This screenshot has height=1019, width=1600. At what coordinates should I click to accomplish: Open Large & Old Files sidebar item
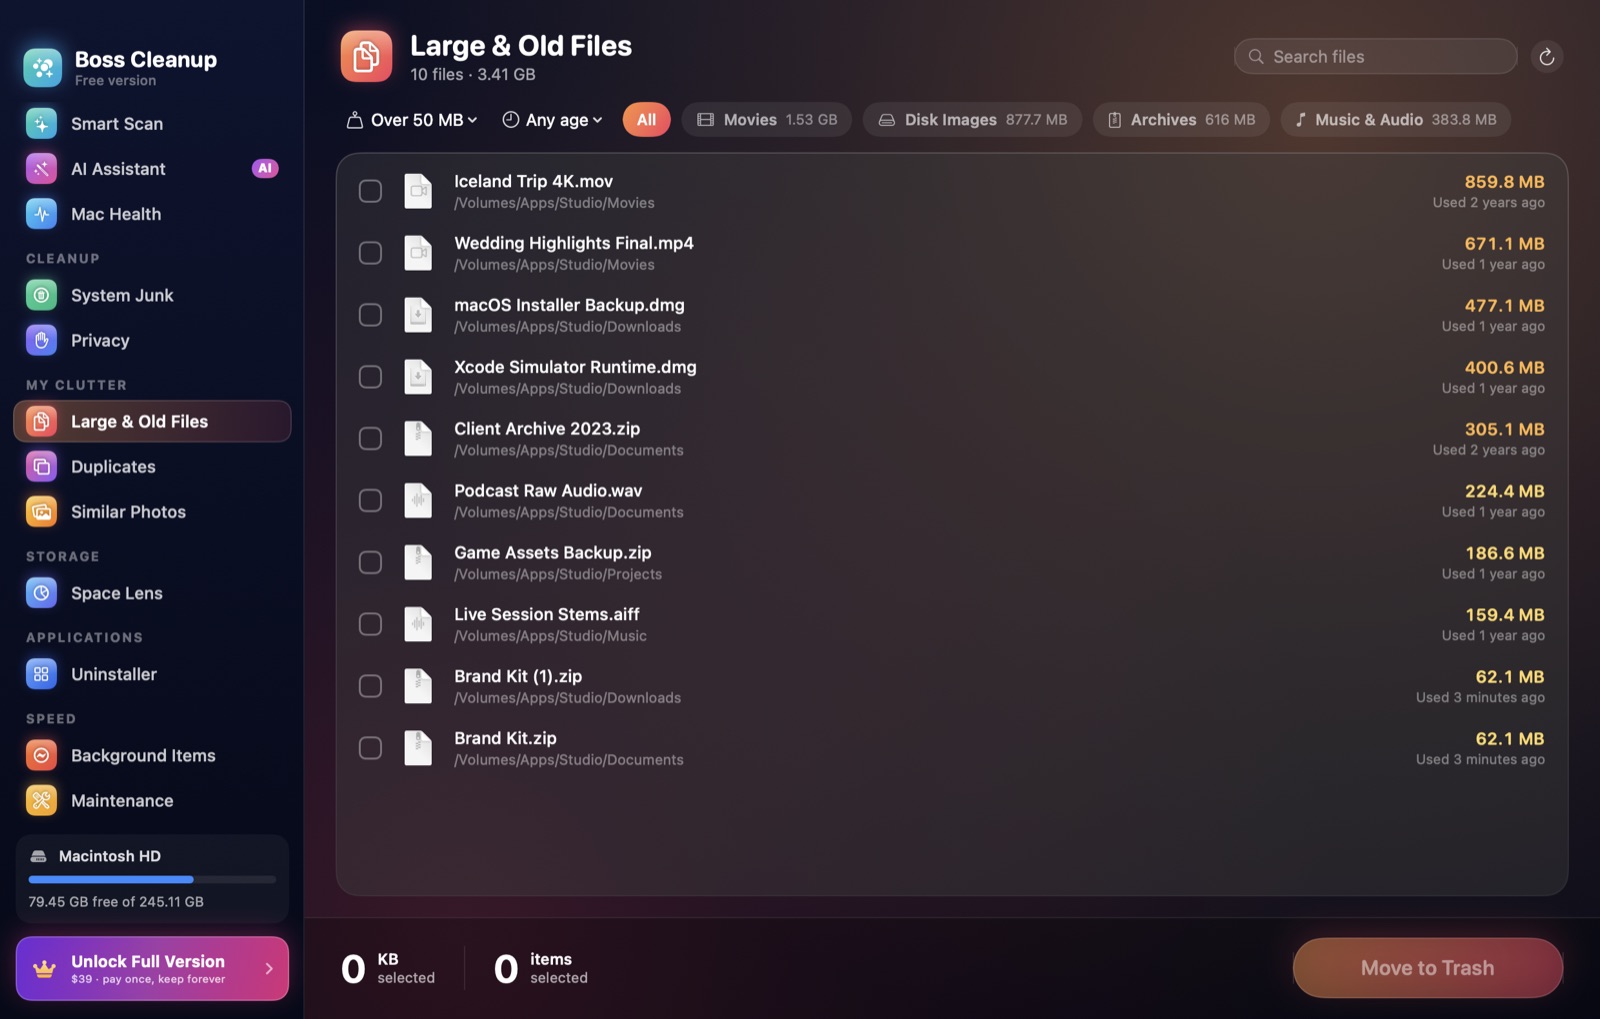152,421
